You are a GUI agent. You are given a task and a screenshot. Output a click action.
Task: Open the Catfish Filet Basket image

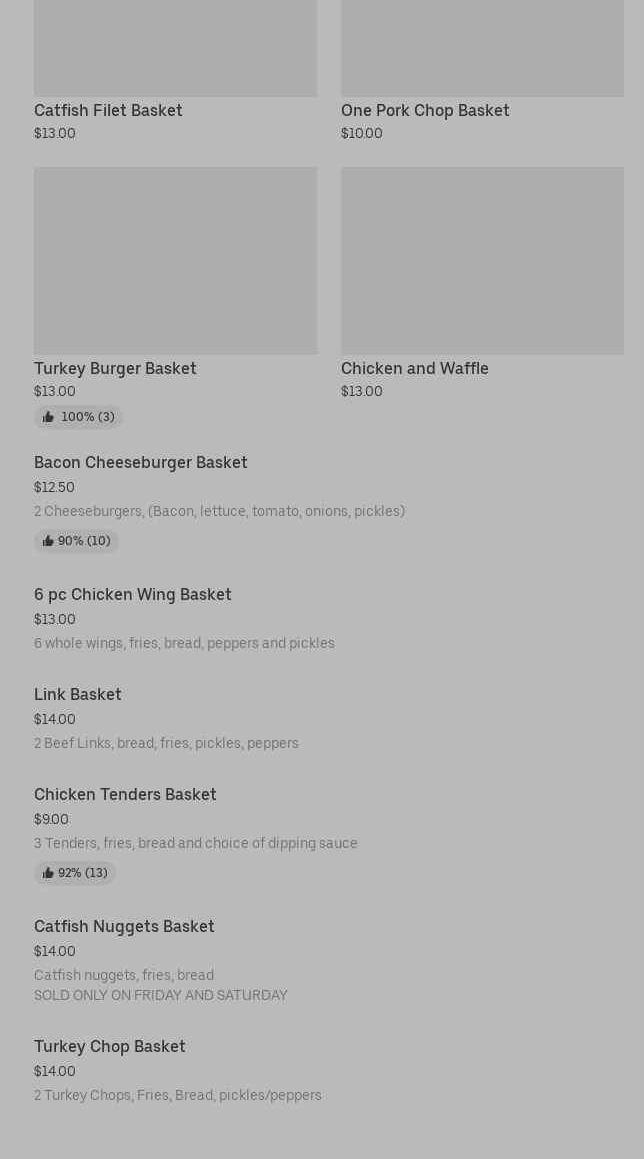(x=175, y=48)
